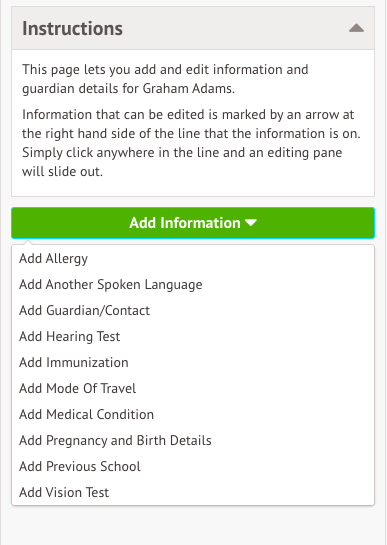Click the Instructions panel heading text
This screenshot has height=545, width=387.
72,29
